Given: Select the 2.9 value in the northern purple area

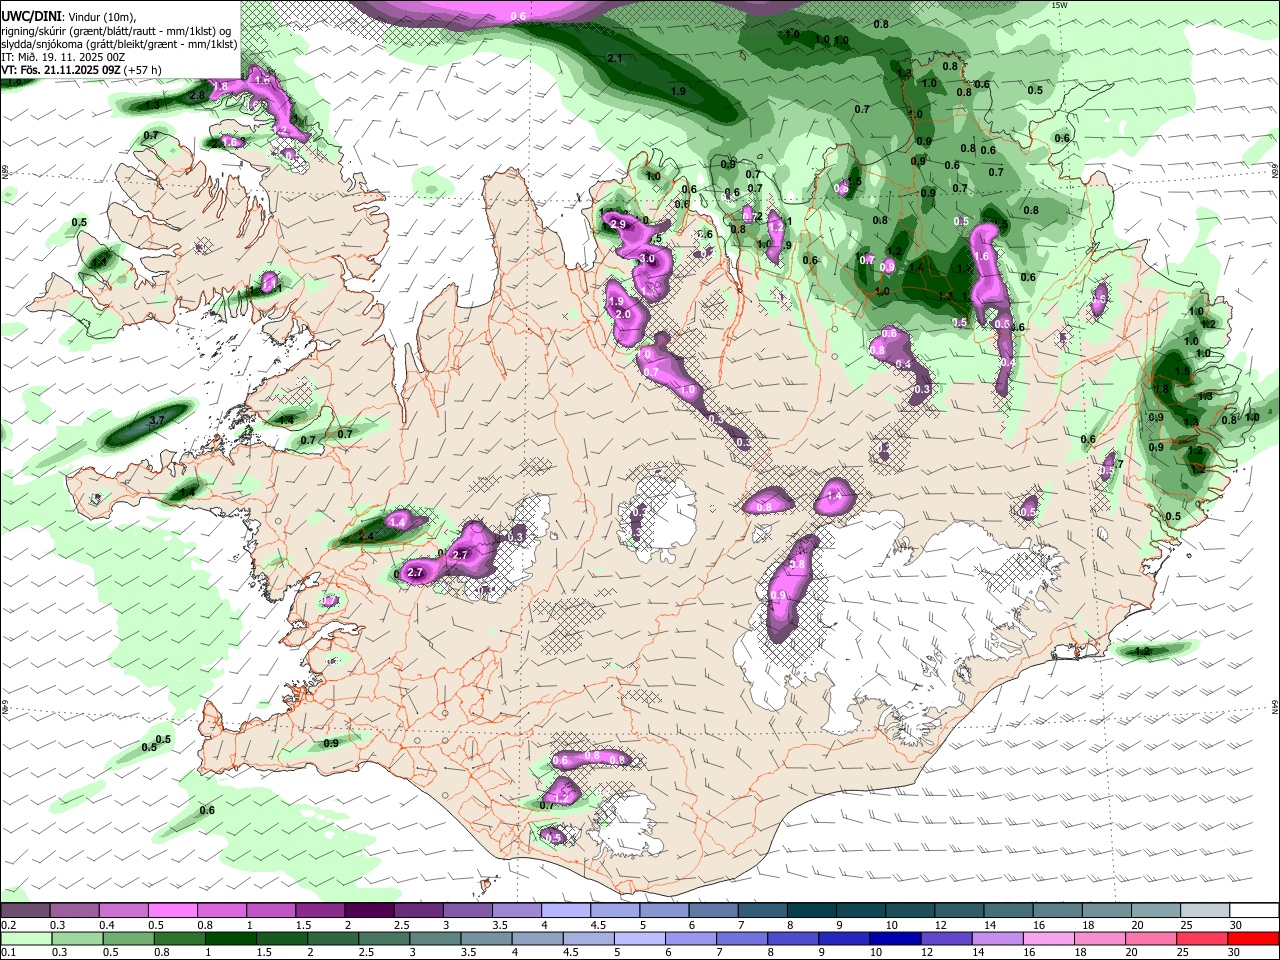Looking at the screenshot, I should tap(617, 224).
